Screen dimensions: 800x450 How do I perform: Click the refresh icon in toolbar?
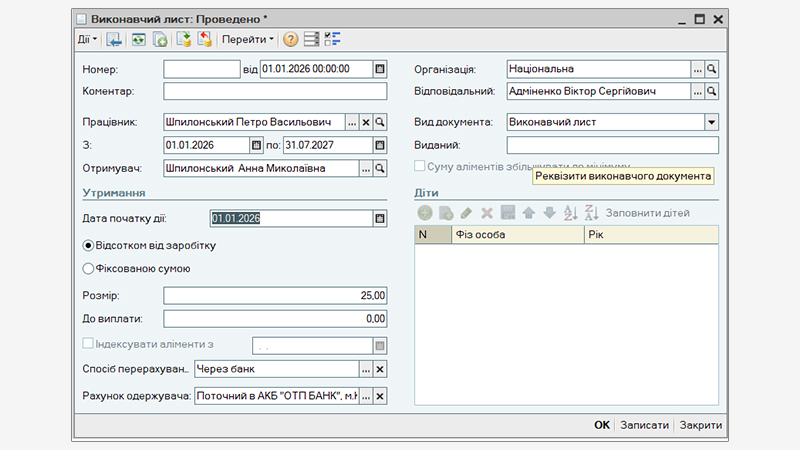(x=138, y=40)
